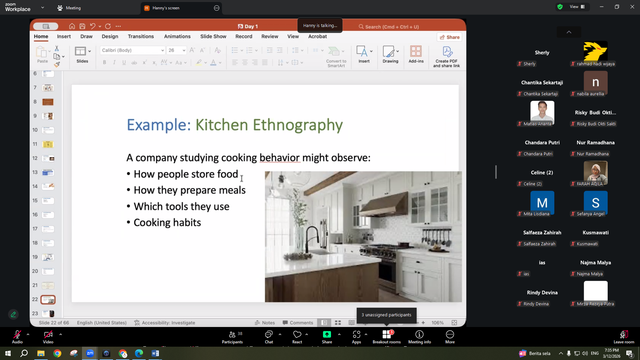Toggle Strikethrough formatting

tap(134, 62)
